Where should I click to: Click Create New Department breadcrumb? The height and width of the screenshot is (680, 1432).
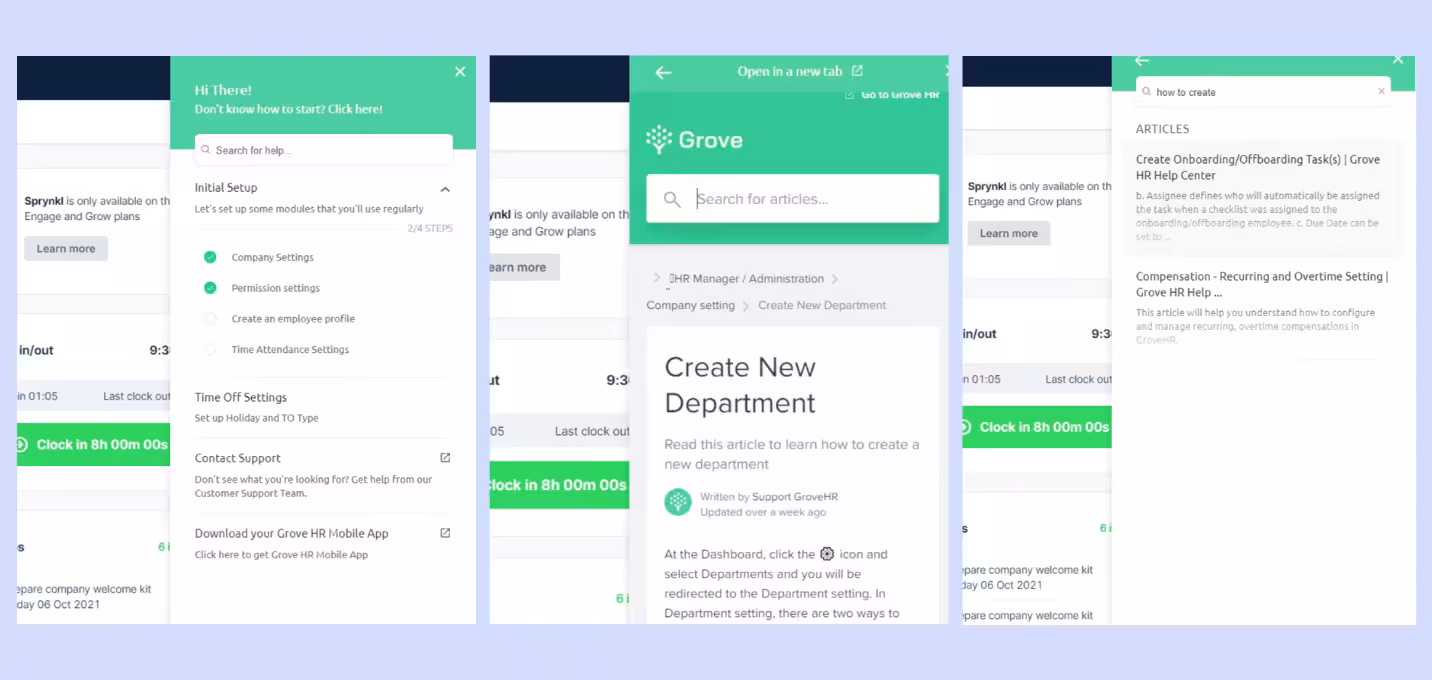click(822, 306)
